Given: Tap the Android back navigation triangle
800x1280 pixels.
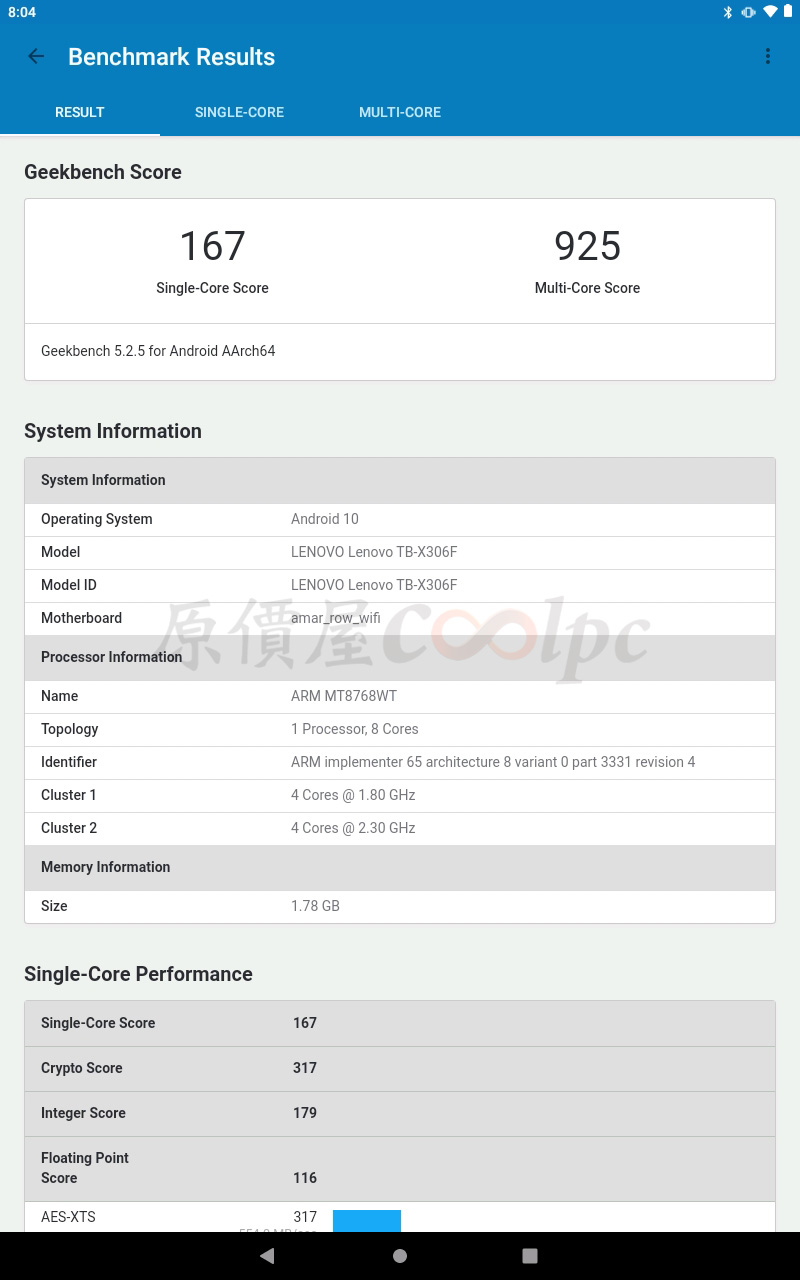Looking at the screenshot, I should (x=267, y=1256).
